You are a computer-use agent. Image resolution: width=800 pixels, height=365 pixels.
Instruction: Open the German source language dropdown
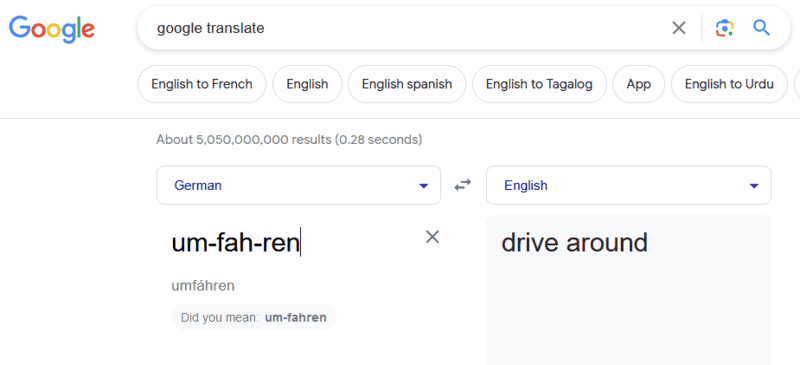[x=298, y=185]
